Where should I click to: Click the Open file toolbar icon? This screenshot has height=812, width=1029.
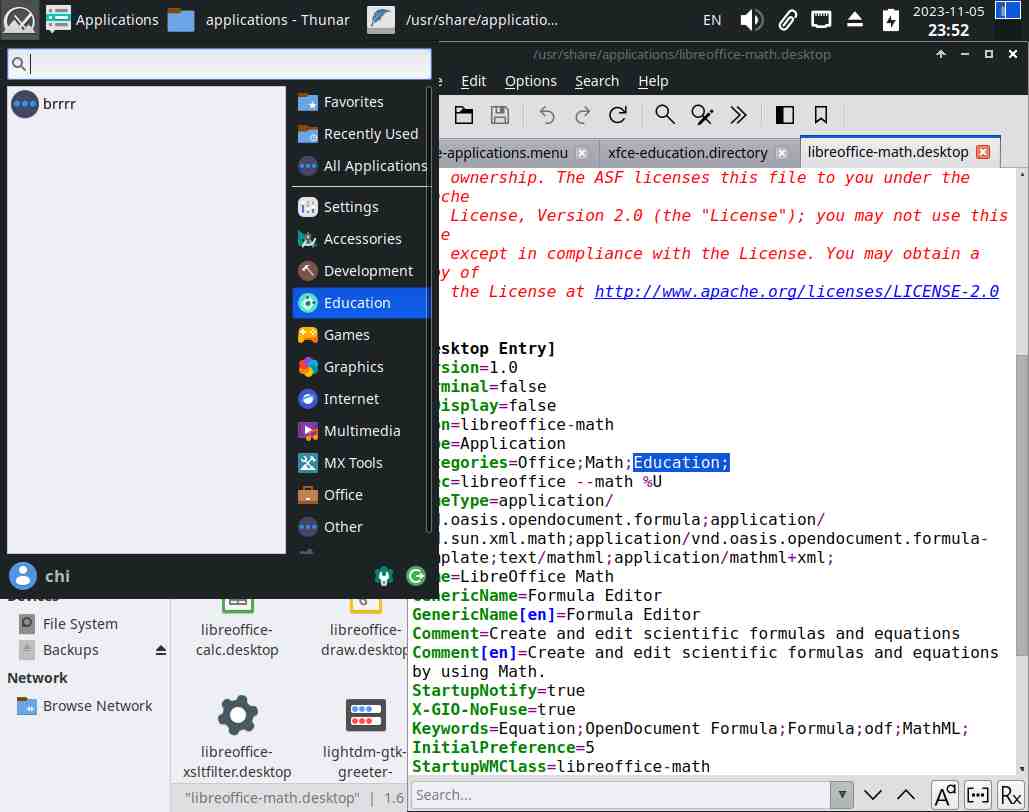click(464, 115)
